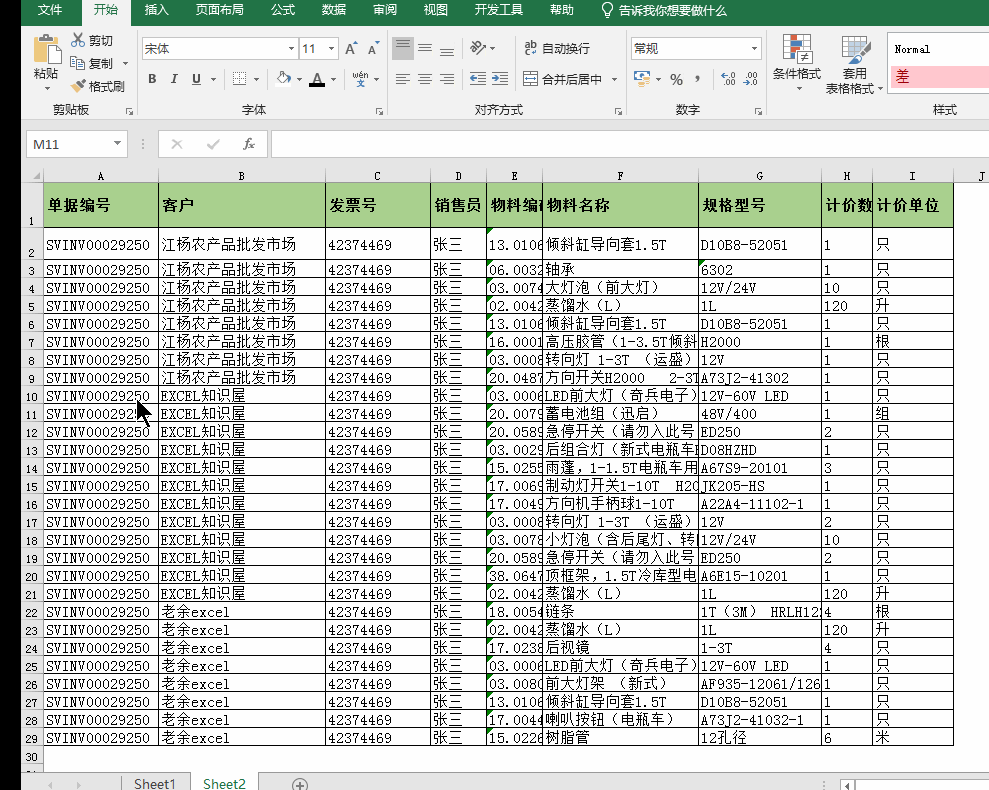Apply percent style format
This screenshot has height=790, width=989.
tap(677, 79)
